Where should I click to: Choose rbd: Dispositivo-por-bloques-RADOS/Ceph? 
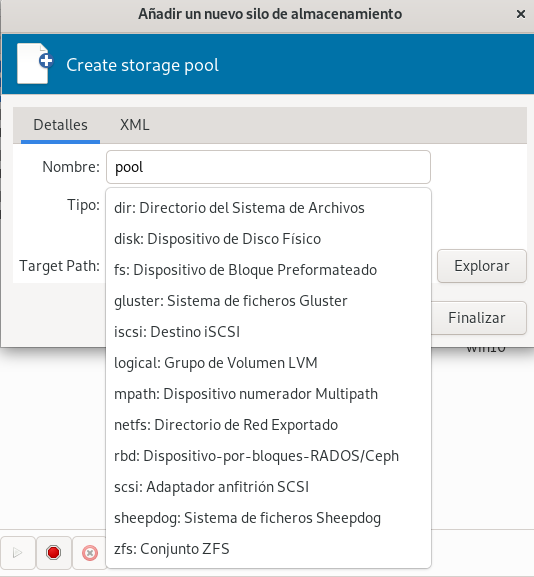click(x=268, y=456)
